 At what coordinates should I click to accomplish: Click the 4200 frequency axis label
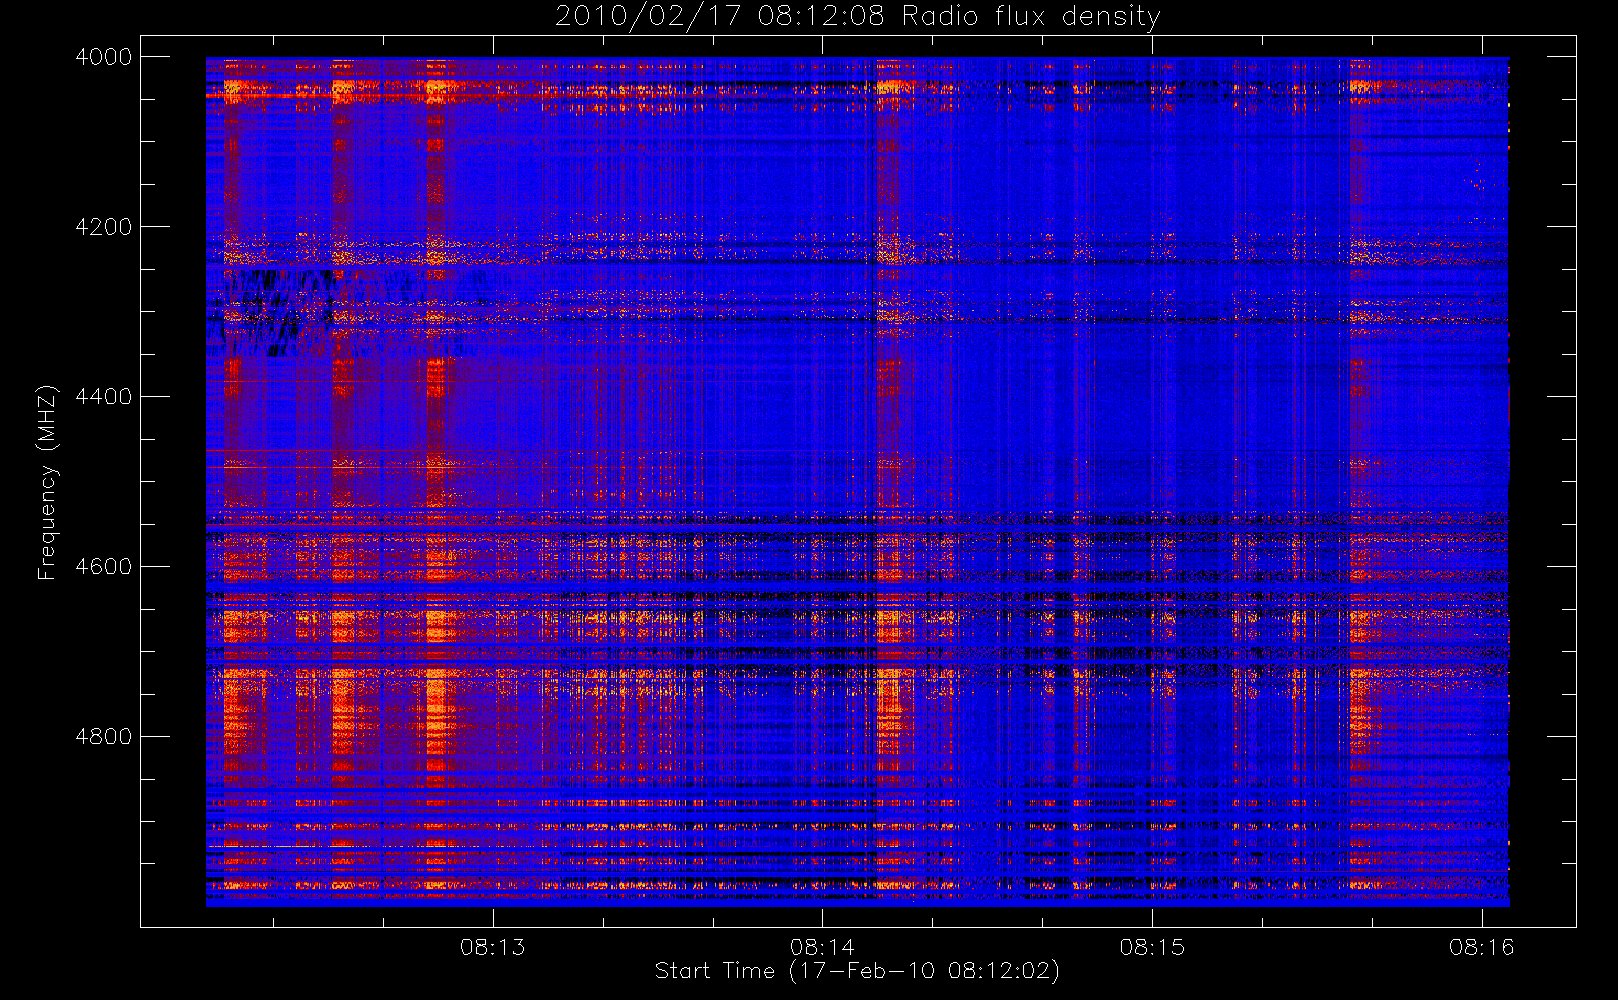(104, 227)
